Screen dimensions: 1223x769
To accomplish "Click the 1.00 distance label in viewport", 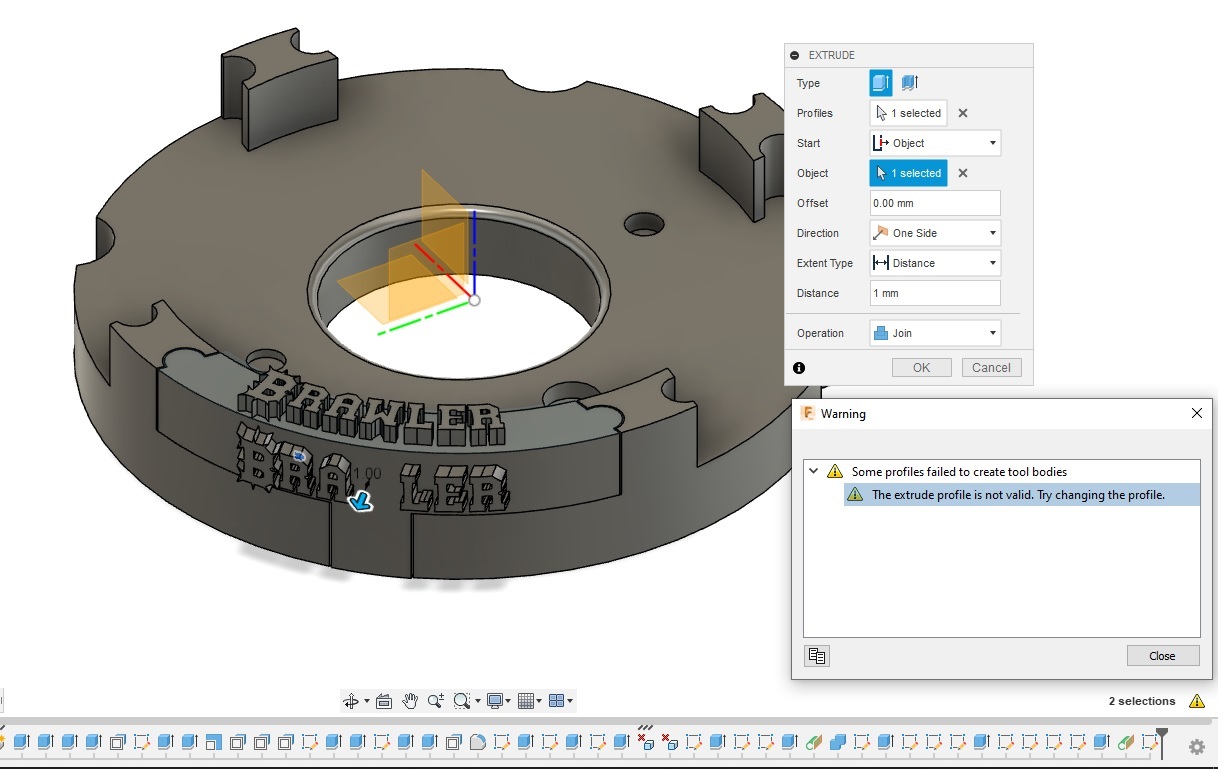I will tap(368, 474).
